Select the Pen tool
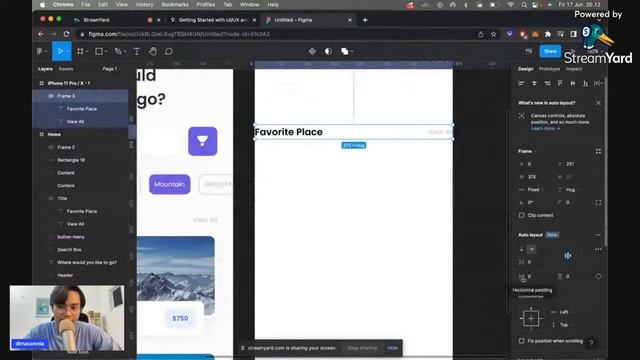 pos(118,51)
